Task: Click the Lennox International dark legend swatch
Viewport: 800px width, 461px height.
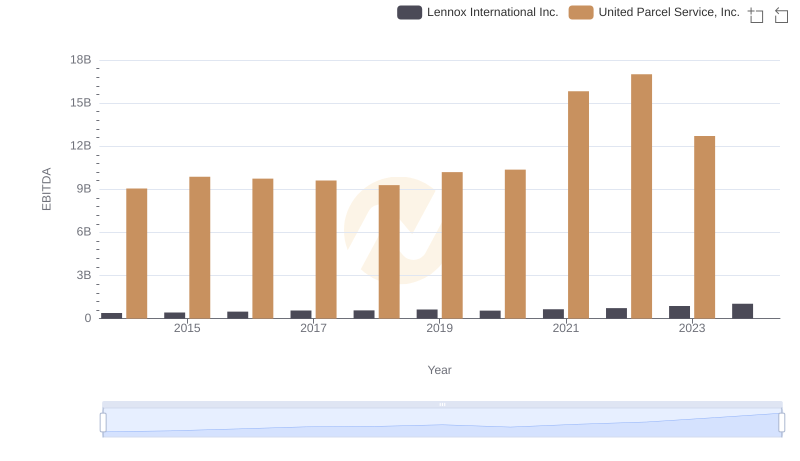Action: tap(409, 12)
